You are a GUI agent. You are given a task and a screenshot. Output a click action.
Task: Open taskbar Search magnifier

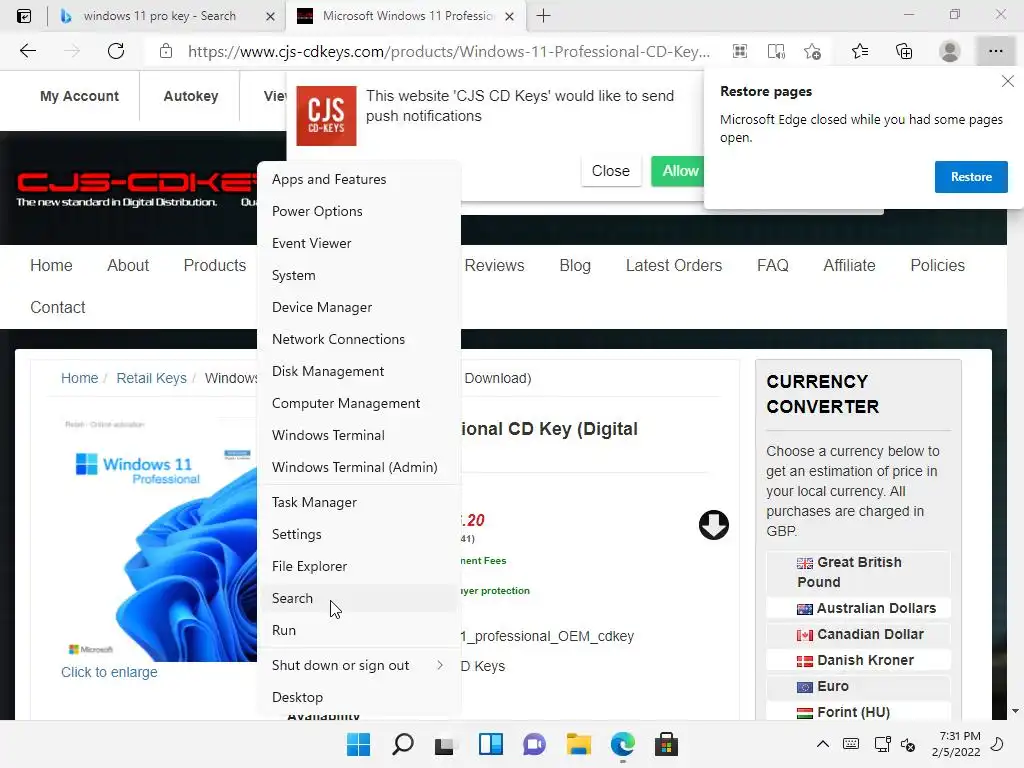[x=403, y=744]
